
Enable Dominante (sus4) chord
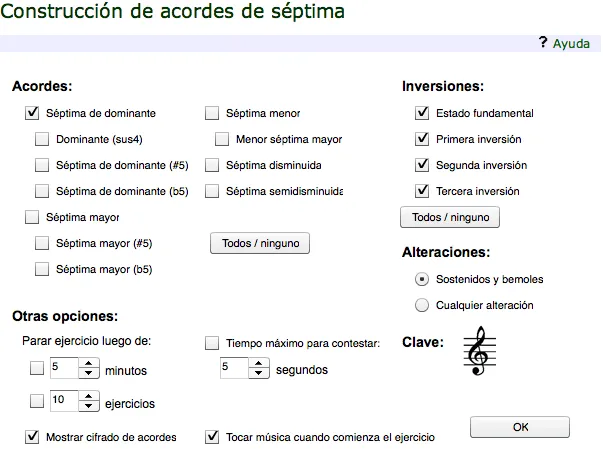[x=42, y=139]
